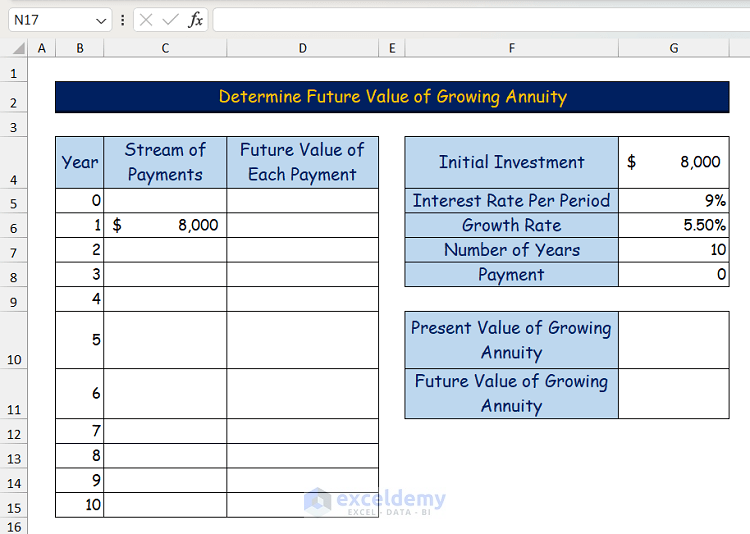750x534 pixels.
Task: Click the 'Future Value of Growing Annuity' label
Action: click(511, 394)
